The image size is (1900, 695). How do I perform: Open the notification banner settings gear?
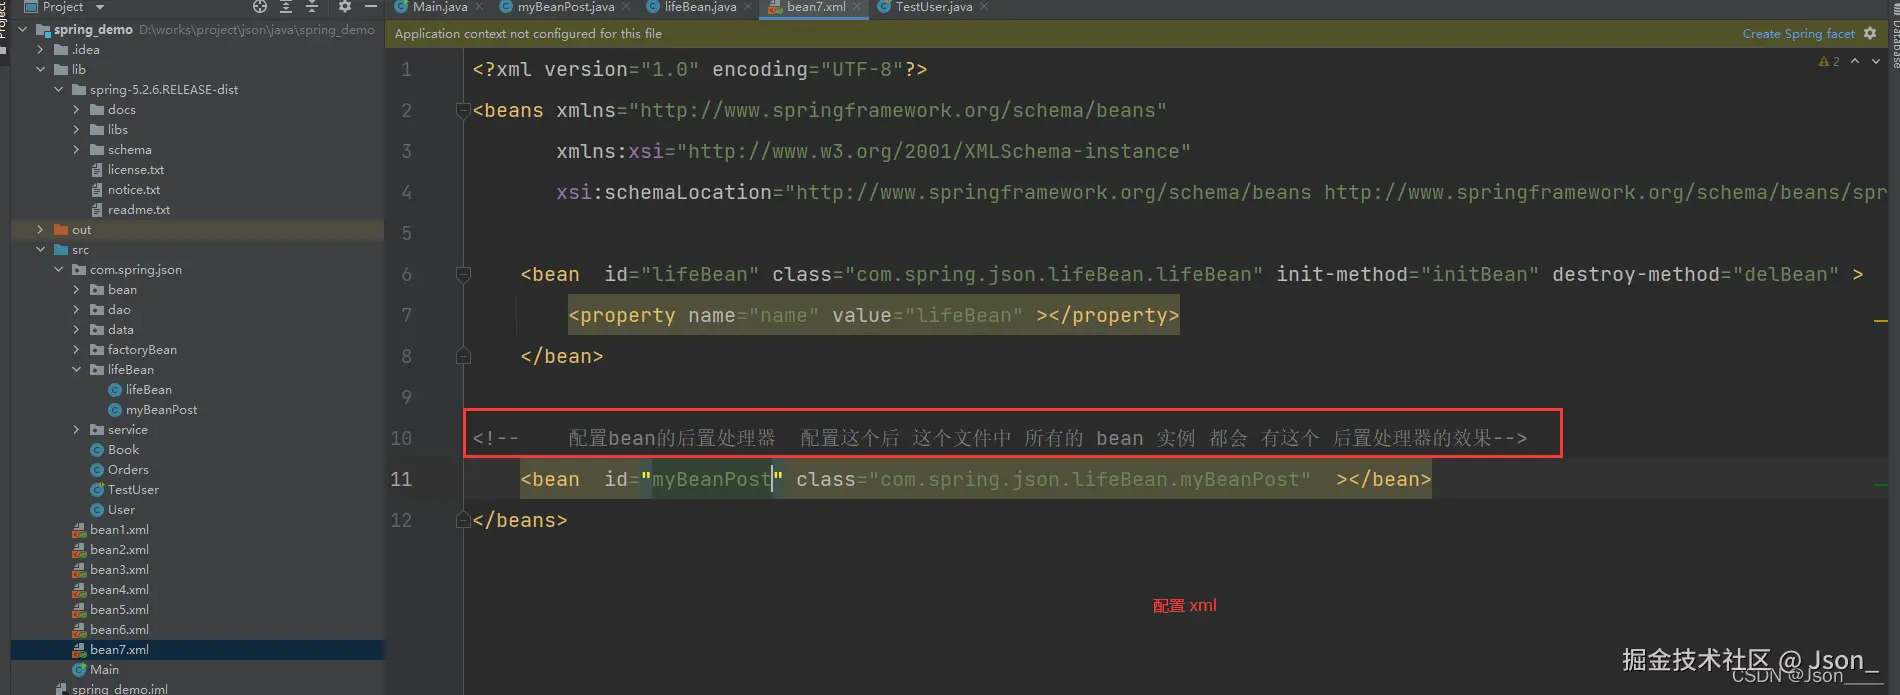pos(1870,33)
